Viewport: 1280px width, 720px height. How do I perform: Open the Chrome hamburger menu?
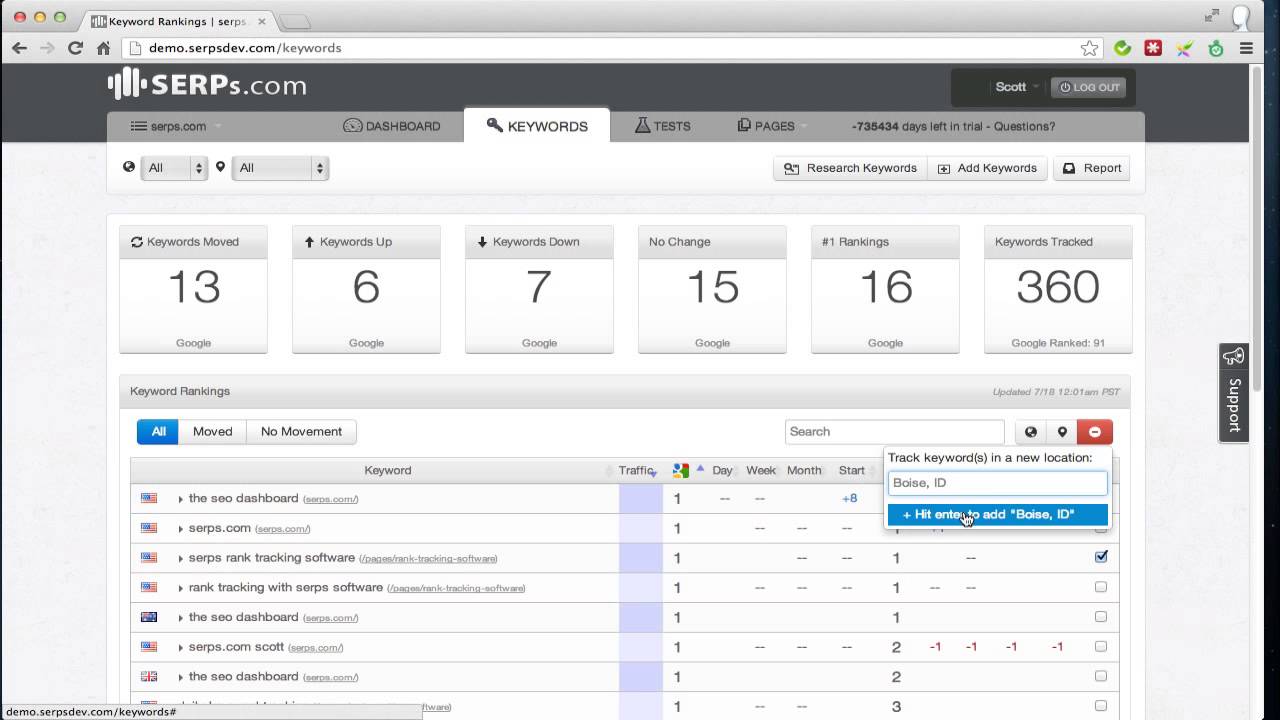pos(1247,48)
